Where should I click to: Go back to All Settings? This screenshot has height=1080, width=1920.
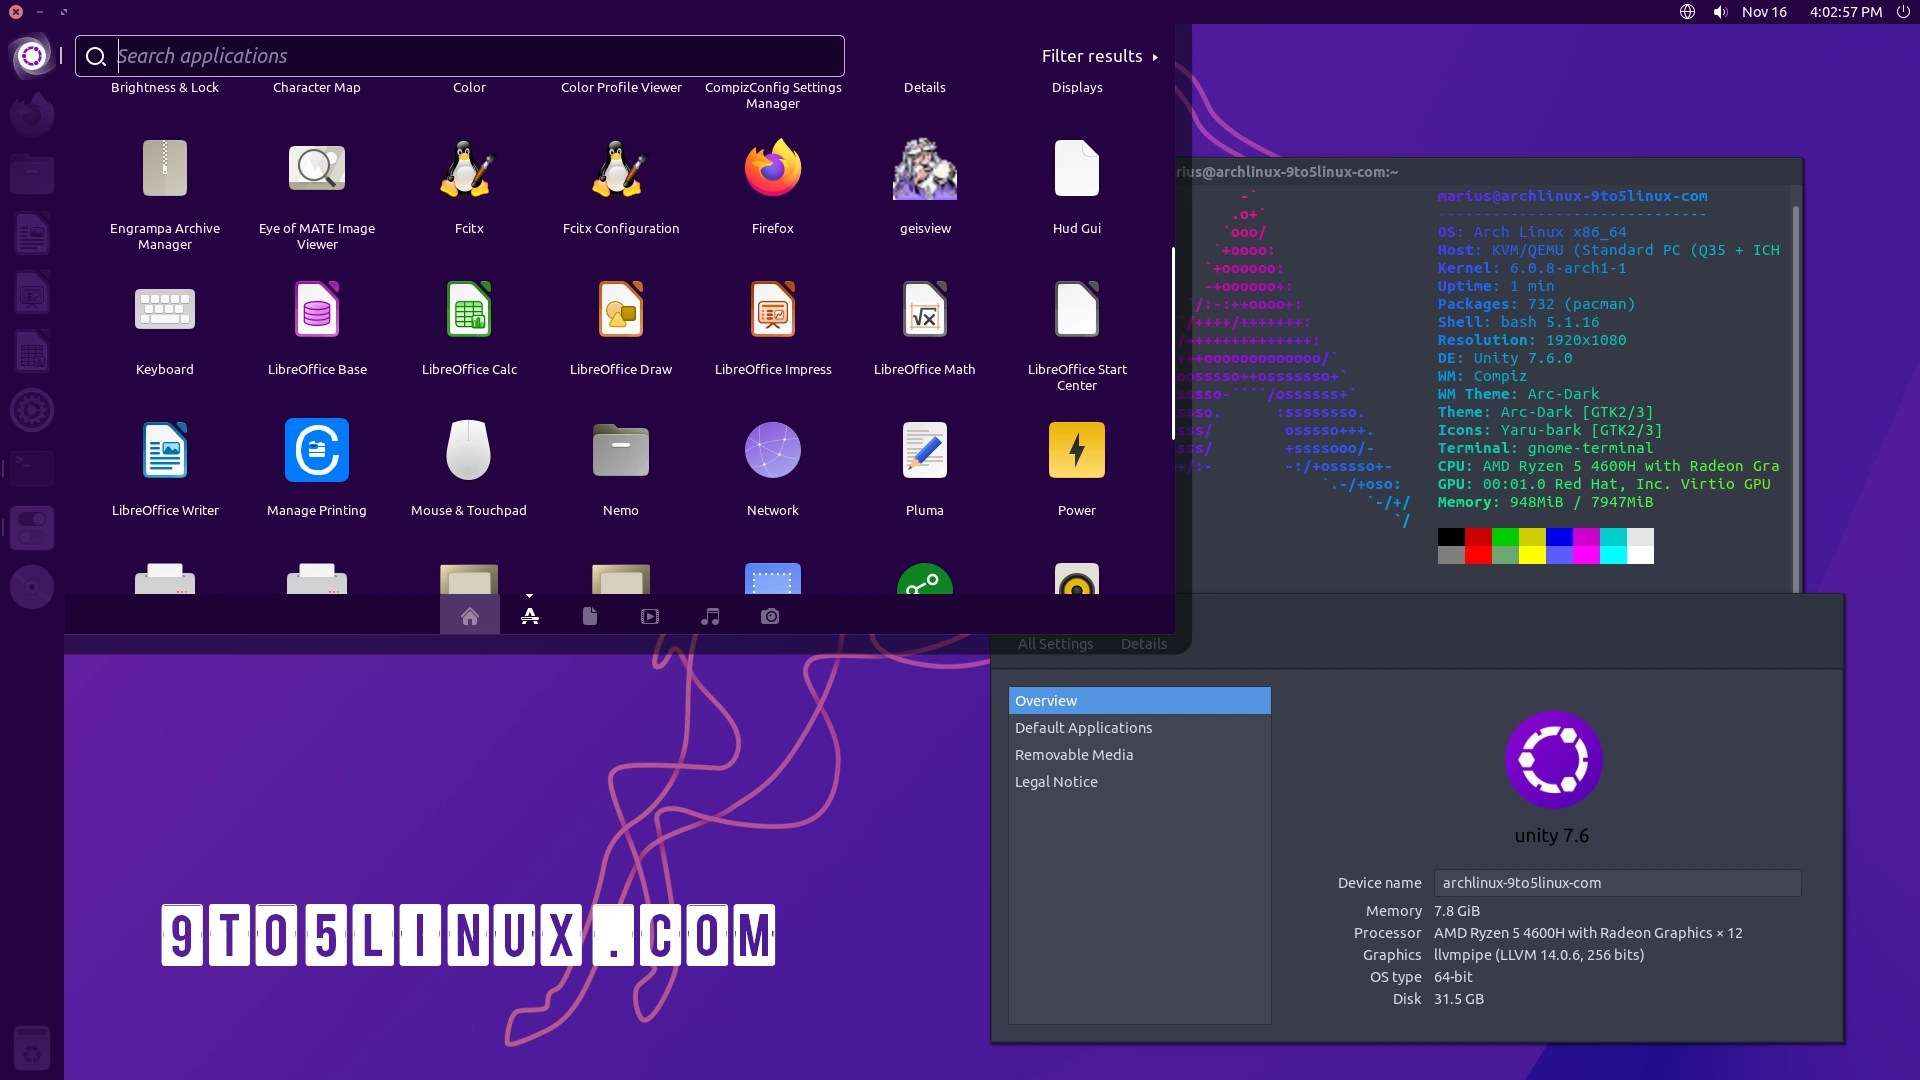[1055, 644]
